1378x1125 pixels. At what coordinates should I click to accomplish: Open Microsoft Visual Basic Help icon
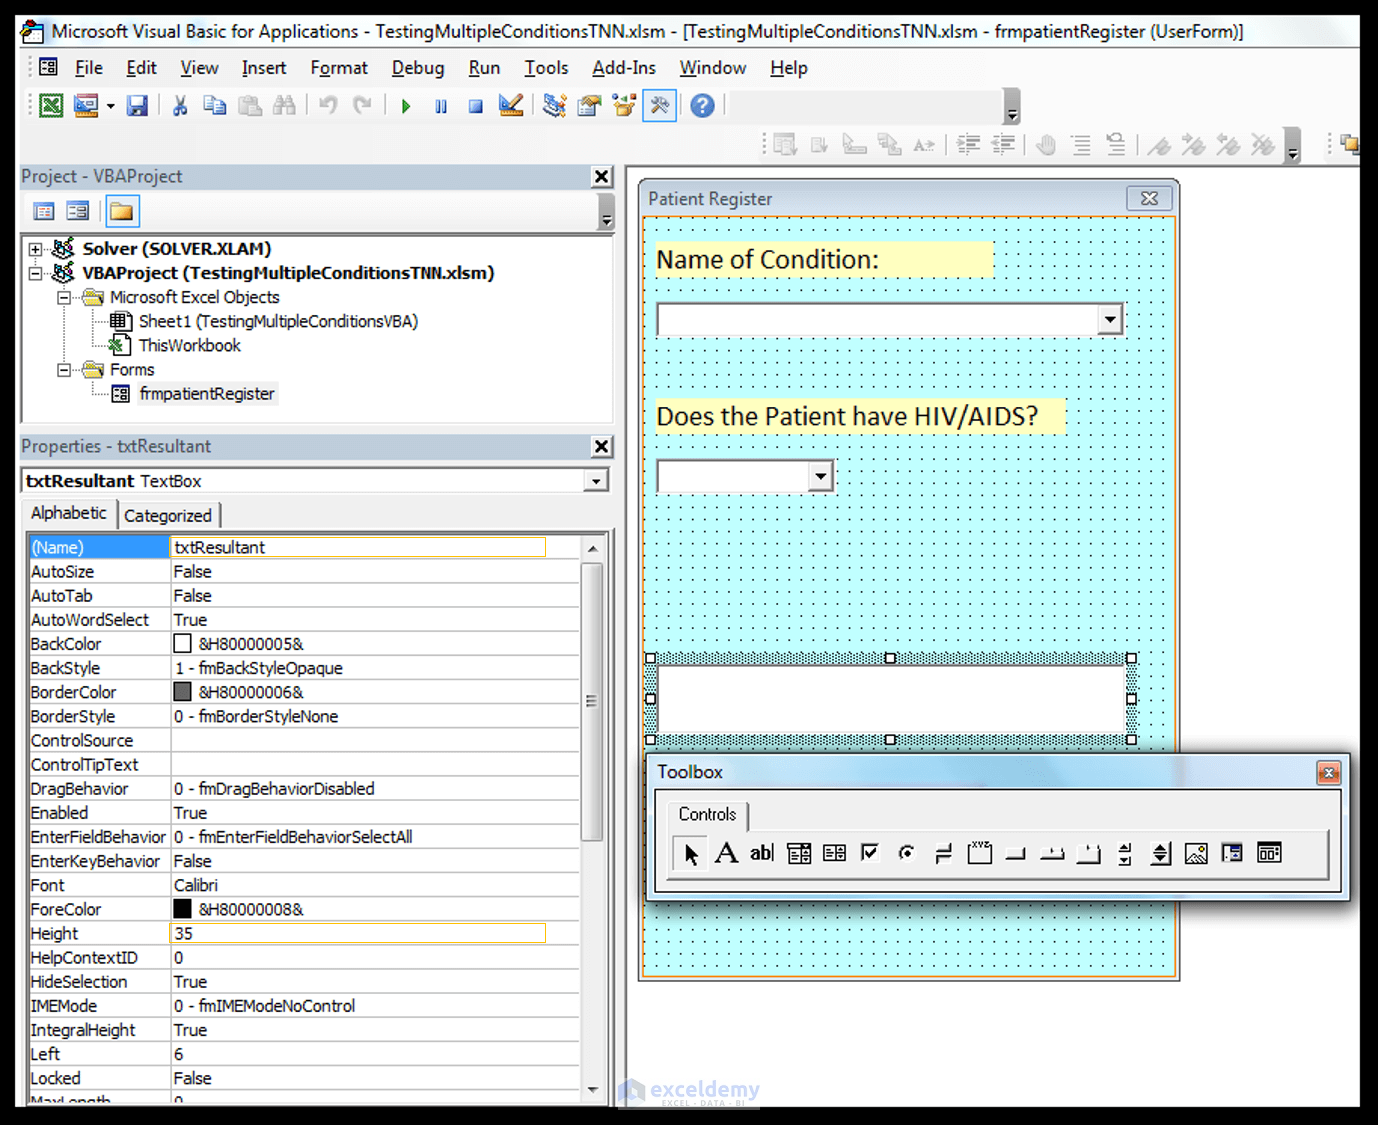pos(703,106)
